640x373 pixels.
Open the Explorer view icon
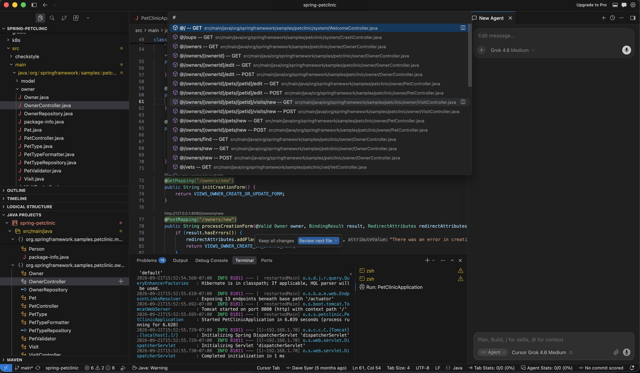[x=40, y=18]
